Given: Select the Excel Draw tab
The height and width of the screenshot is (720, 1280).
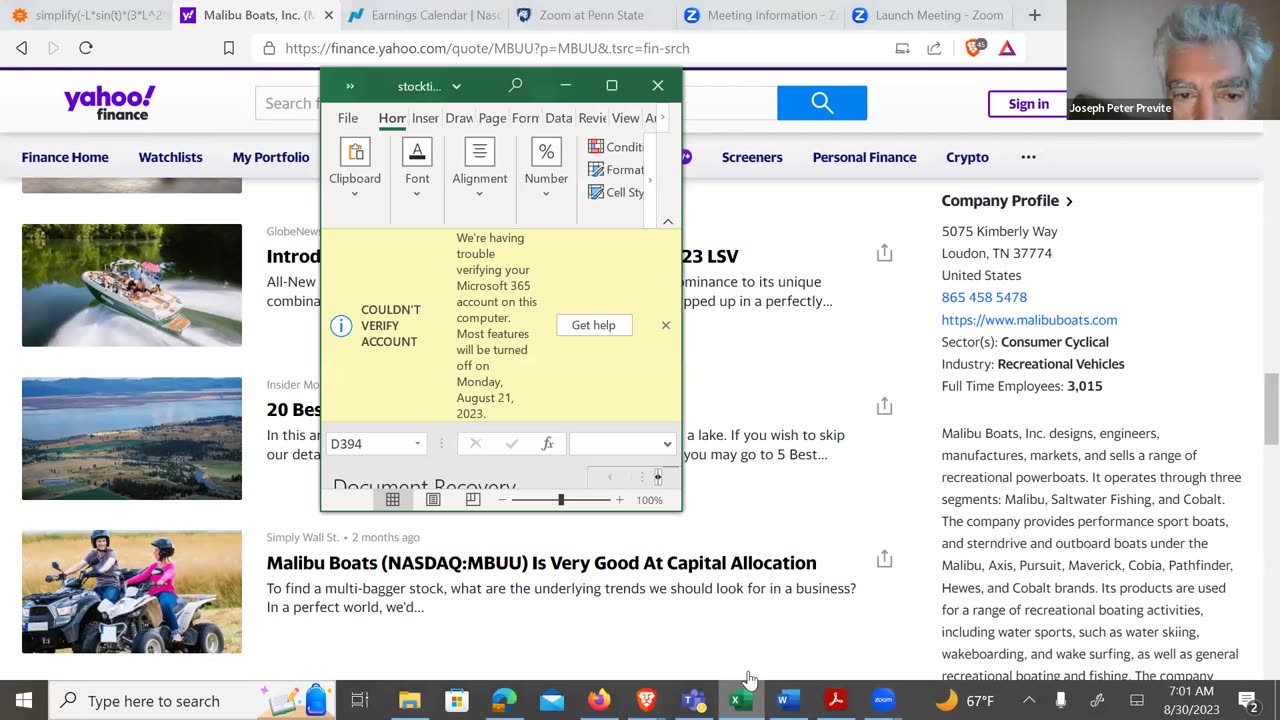Looking at the screenshot, I should 459,118.
